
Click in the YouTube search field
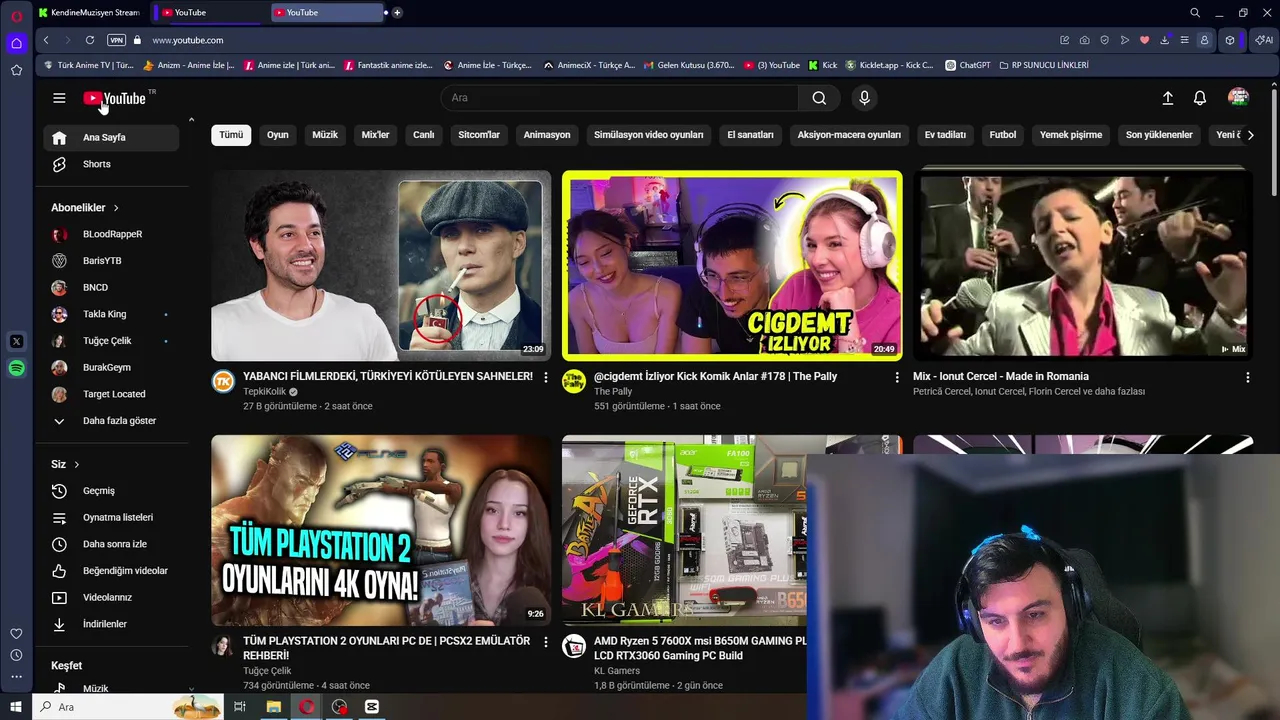[x=620, y=98]
